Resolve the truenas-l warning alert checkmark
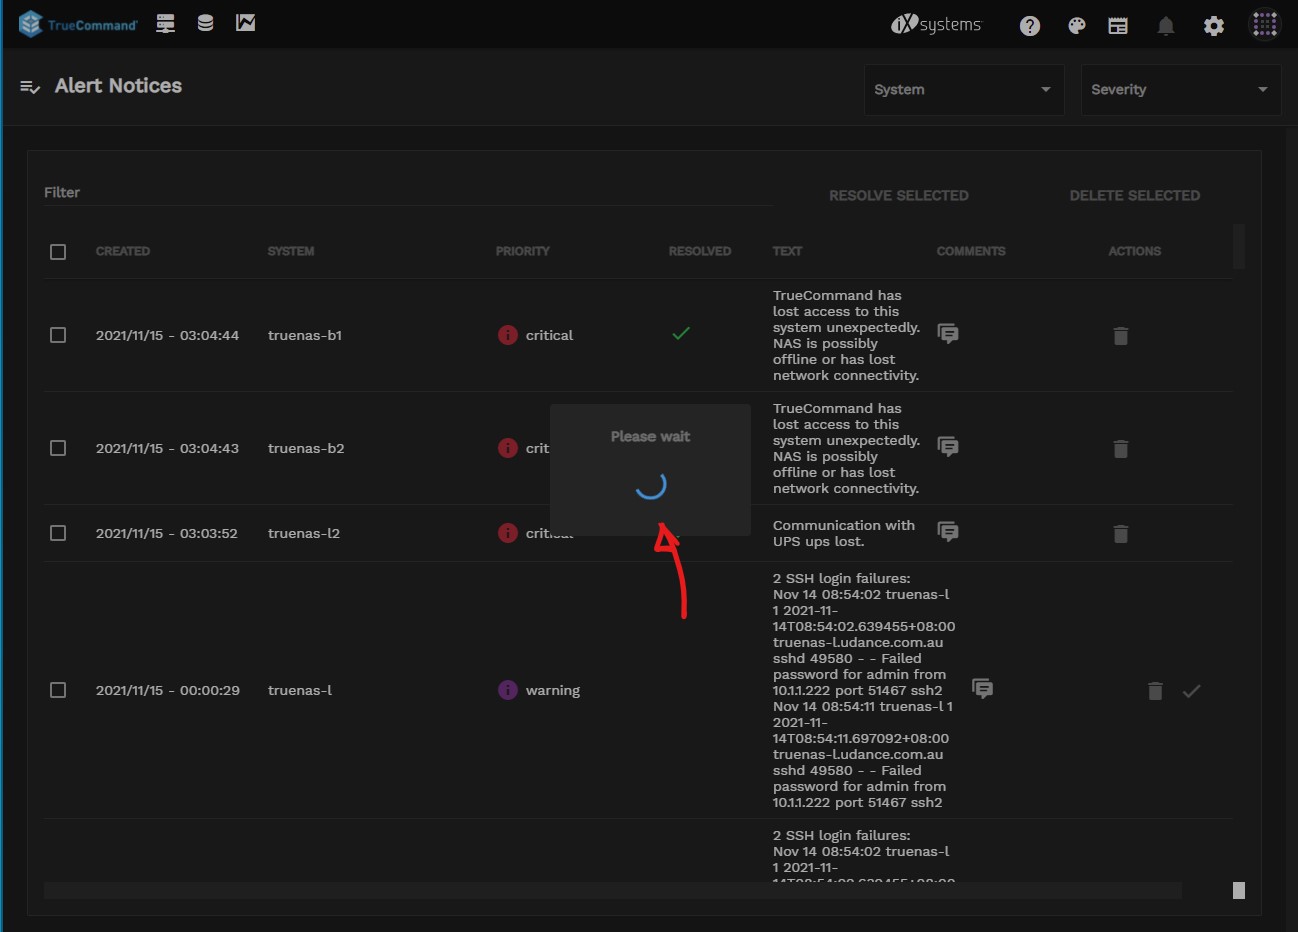The width and height of the screenshot is (1298, 932). (x=1192, y=691)
